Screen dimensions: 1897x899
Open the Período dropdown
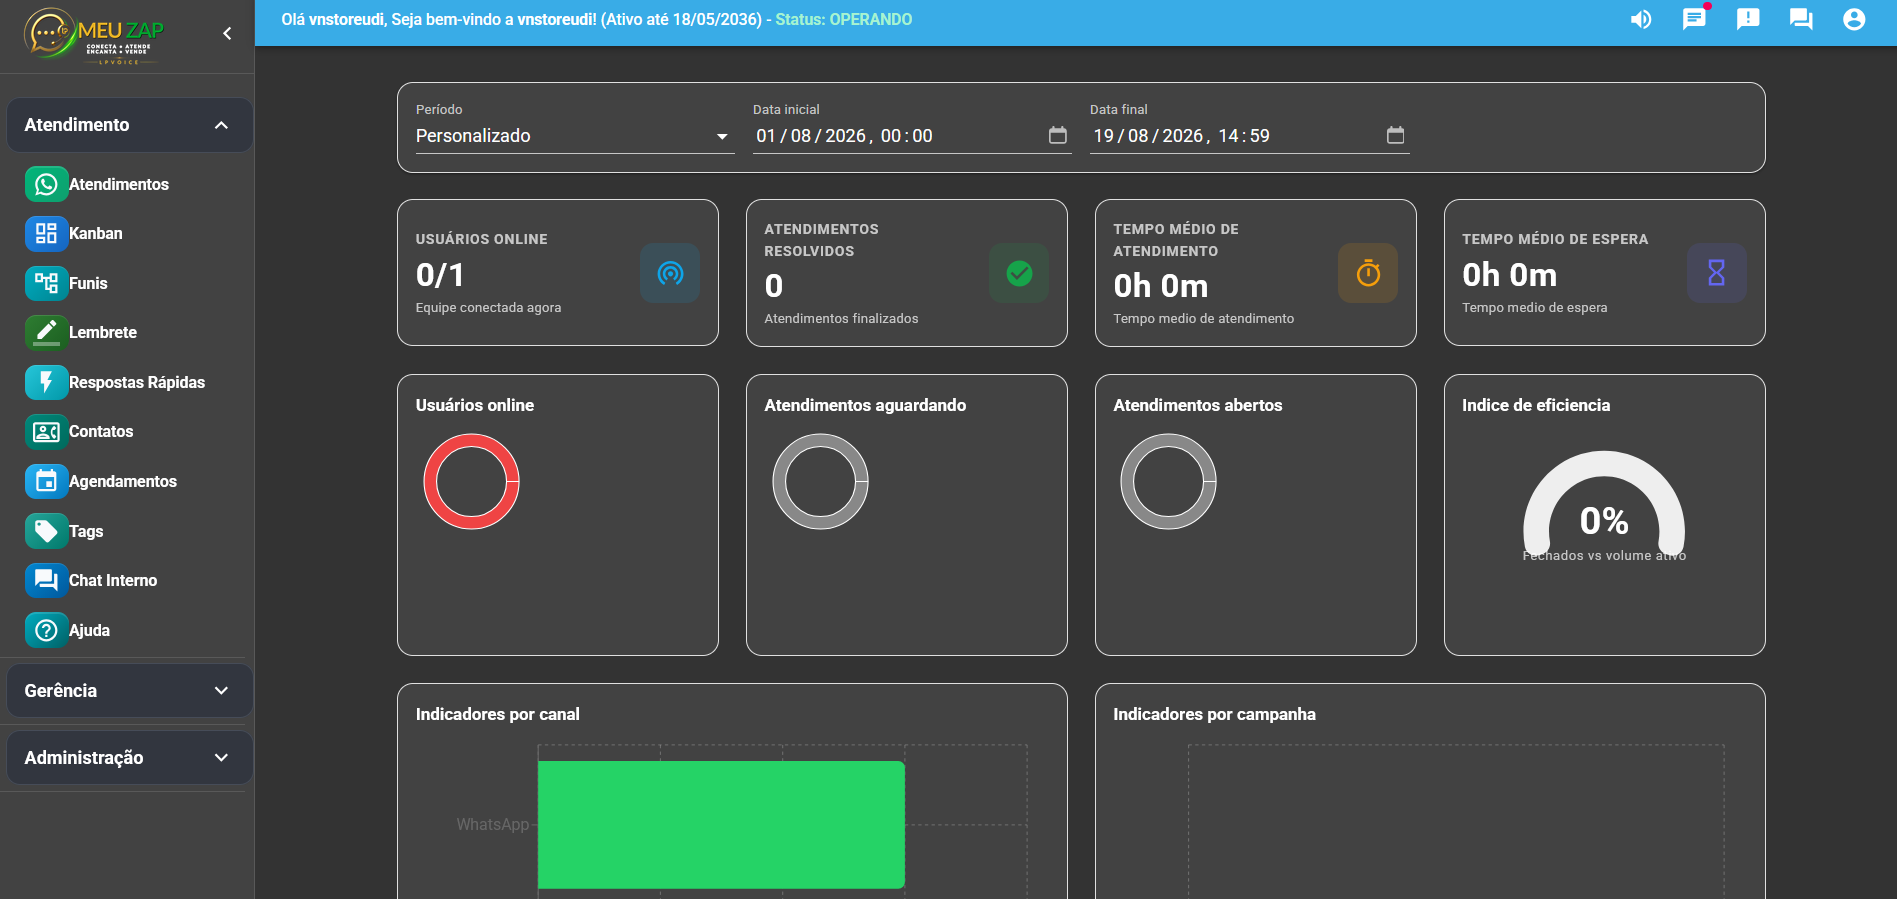click(575, 136)
